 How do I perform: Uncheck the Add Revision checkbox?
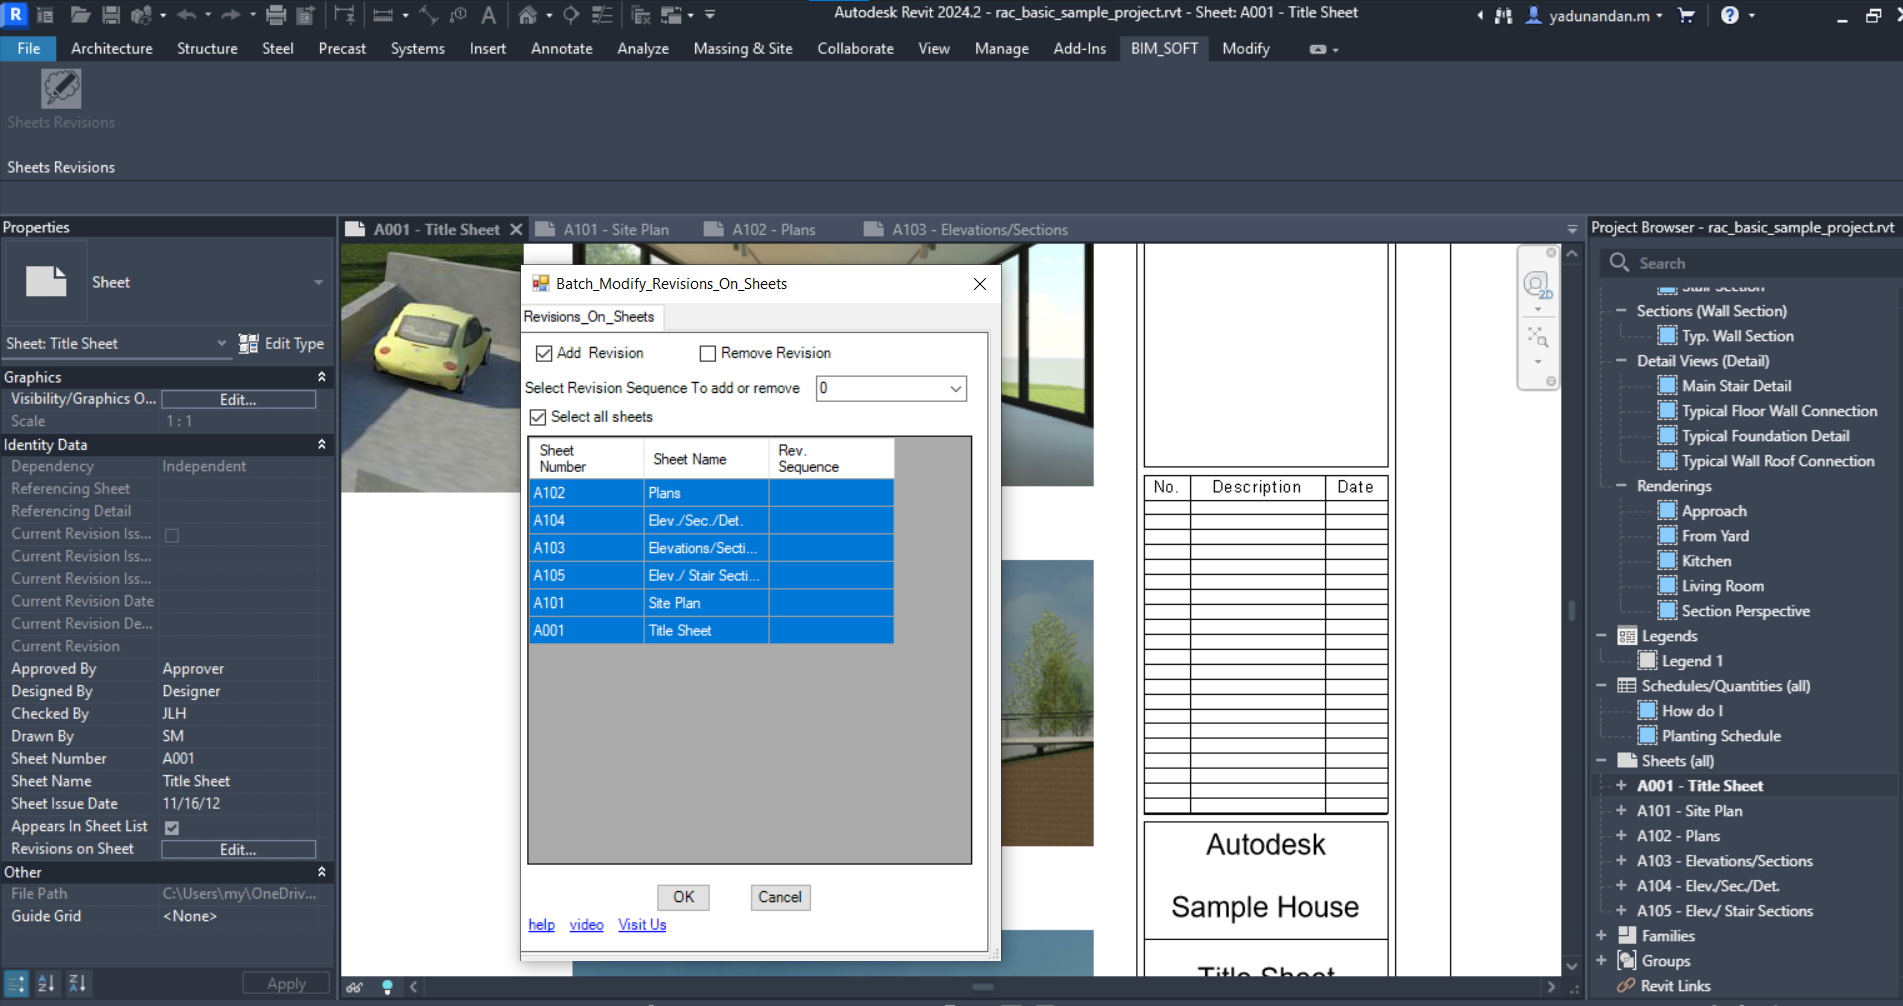544,353
